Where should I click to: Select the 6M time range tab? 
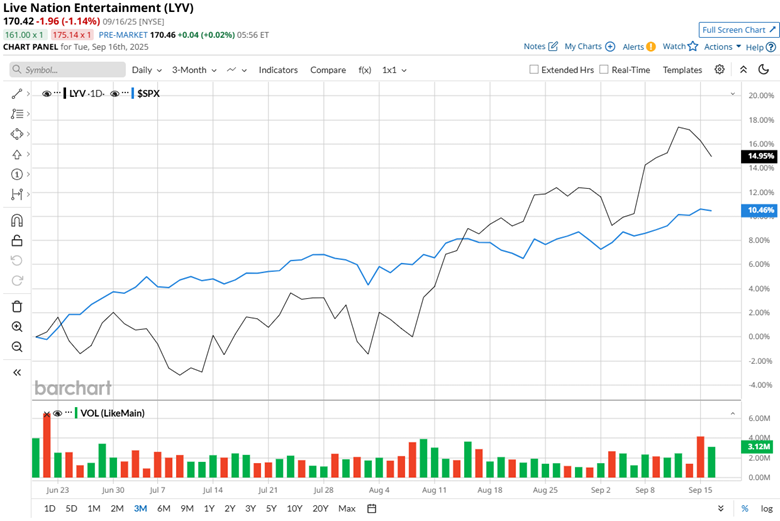pos(164,509)
